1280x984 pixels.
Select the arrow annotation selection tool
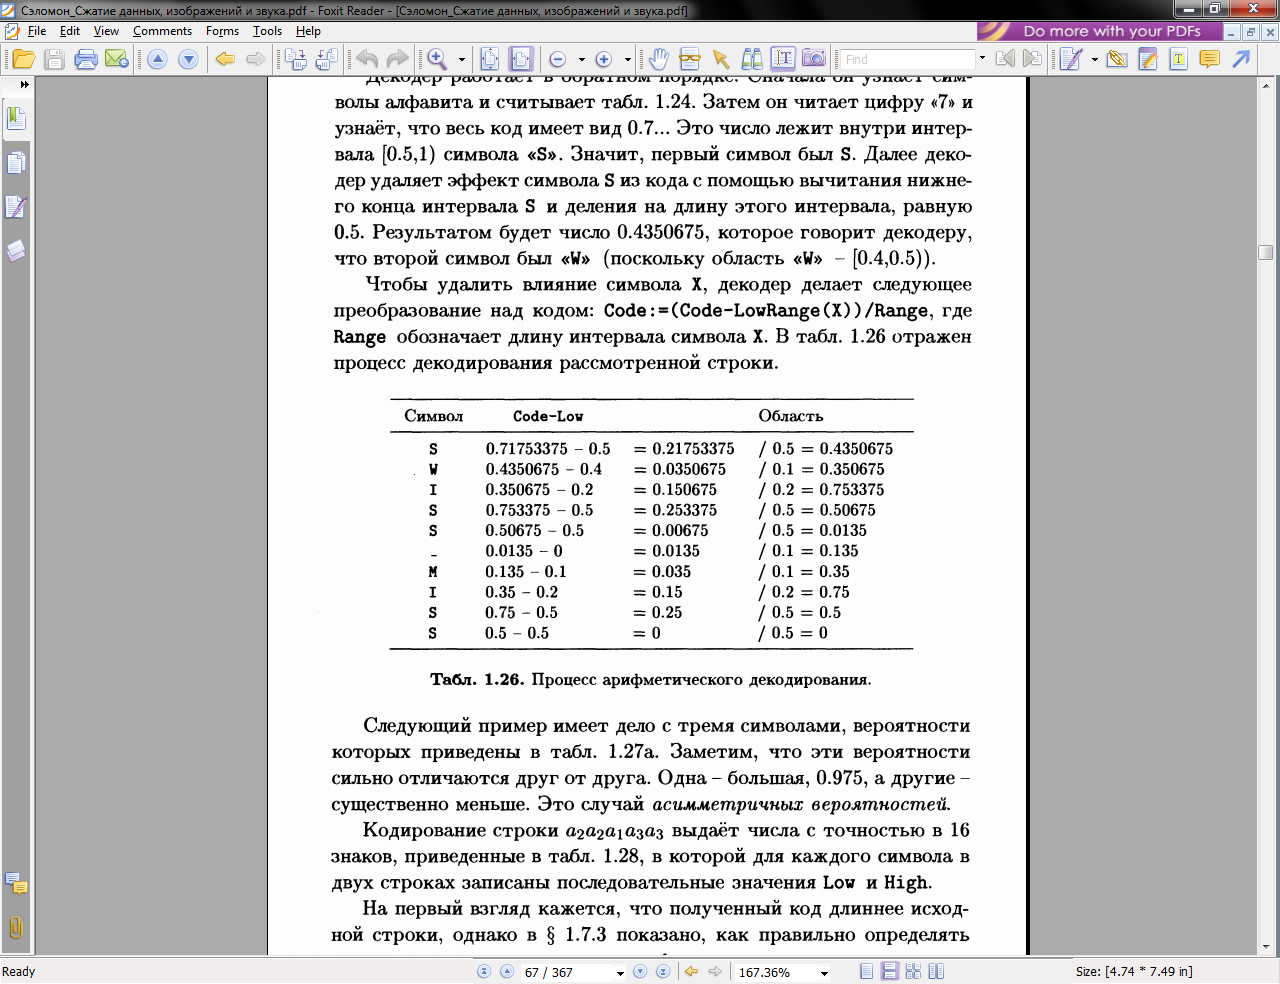point(720,59)
